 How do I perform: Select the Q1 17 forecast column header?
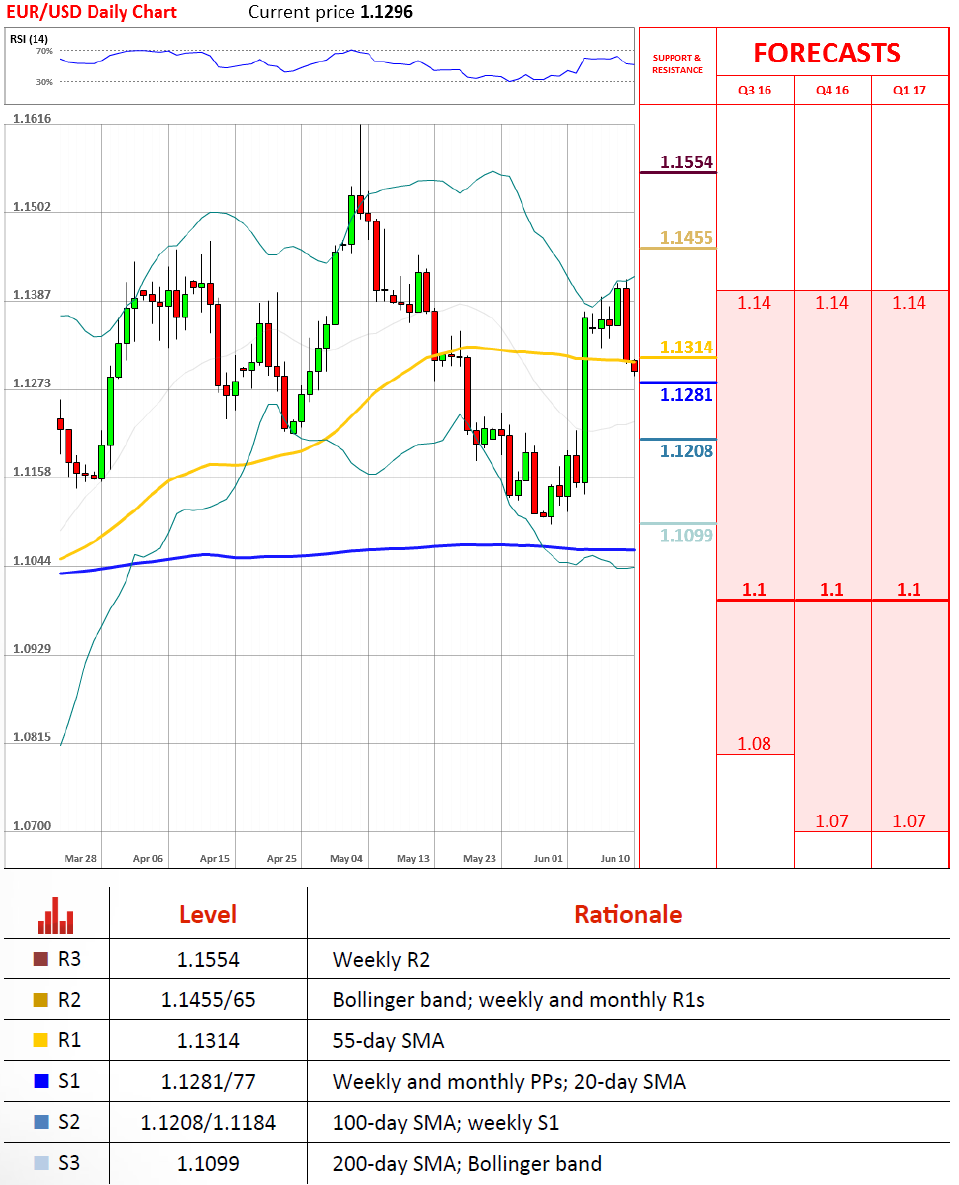pos(909,90)
